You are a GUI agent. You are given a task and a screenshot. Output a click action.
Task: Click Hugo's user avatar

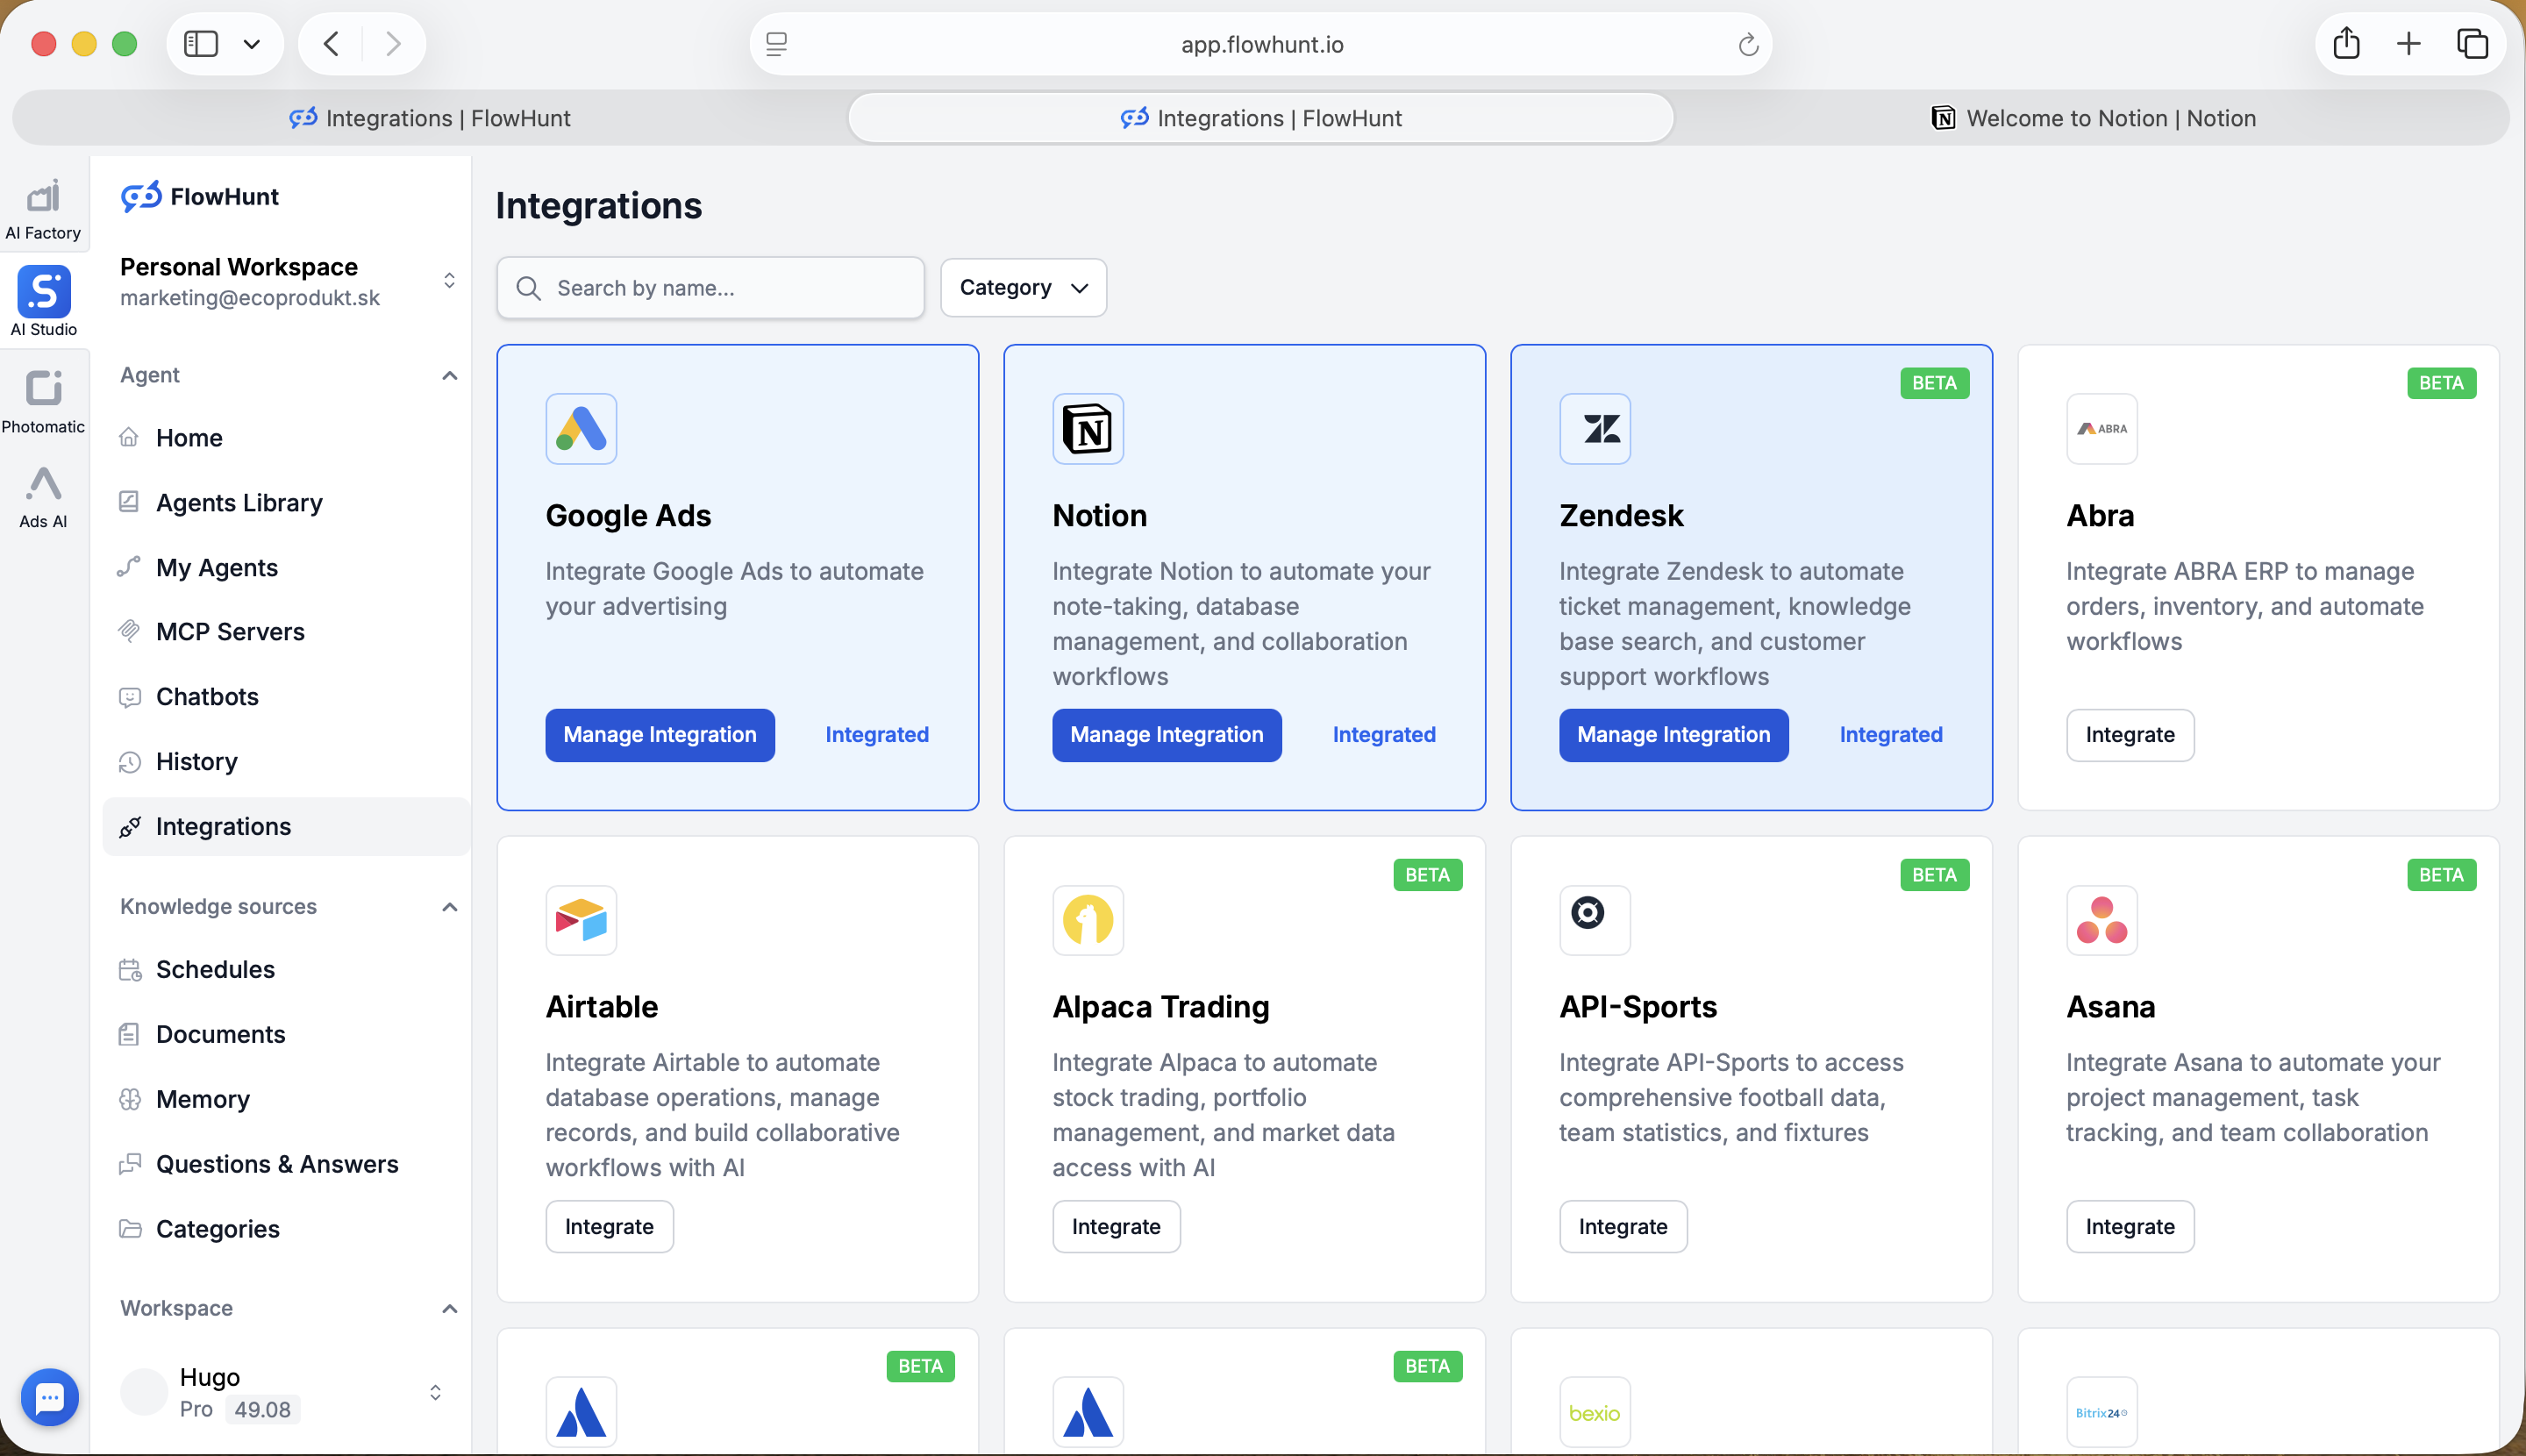[144, 1392]
